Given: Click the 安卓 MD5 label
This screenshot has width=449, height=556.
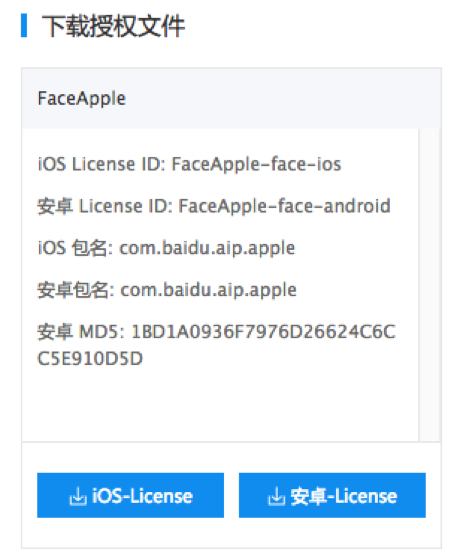Looking at the screenshot, I should point(81,332).
